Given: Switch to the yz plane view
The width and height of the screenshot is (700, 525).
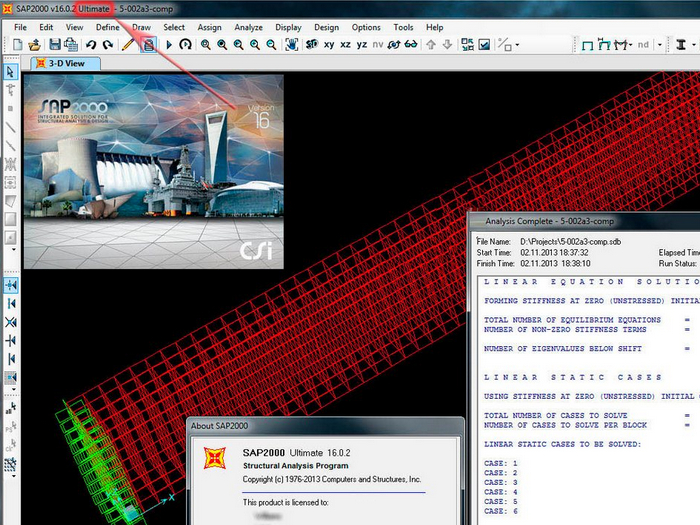Looking at the screenshot, I should [362, 45].
